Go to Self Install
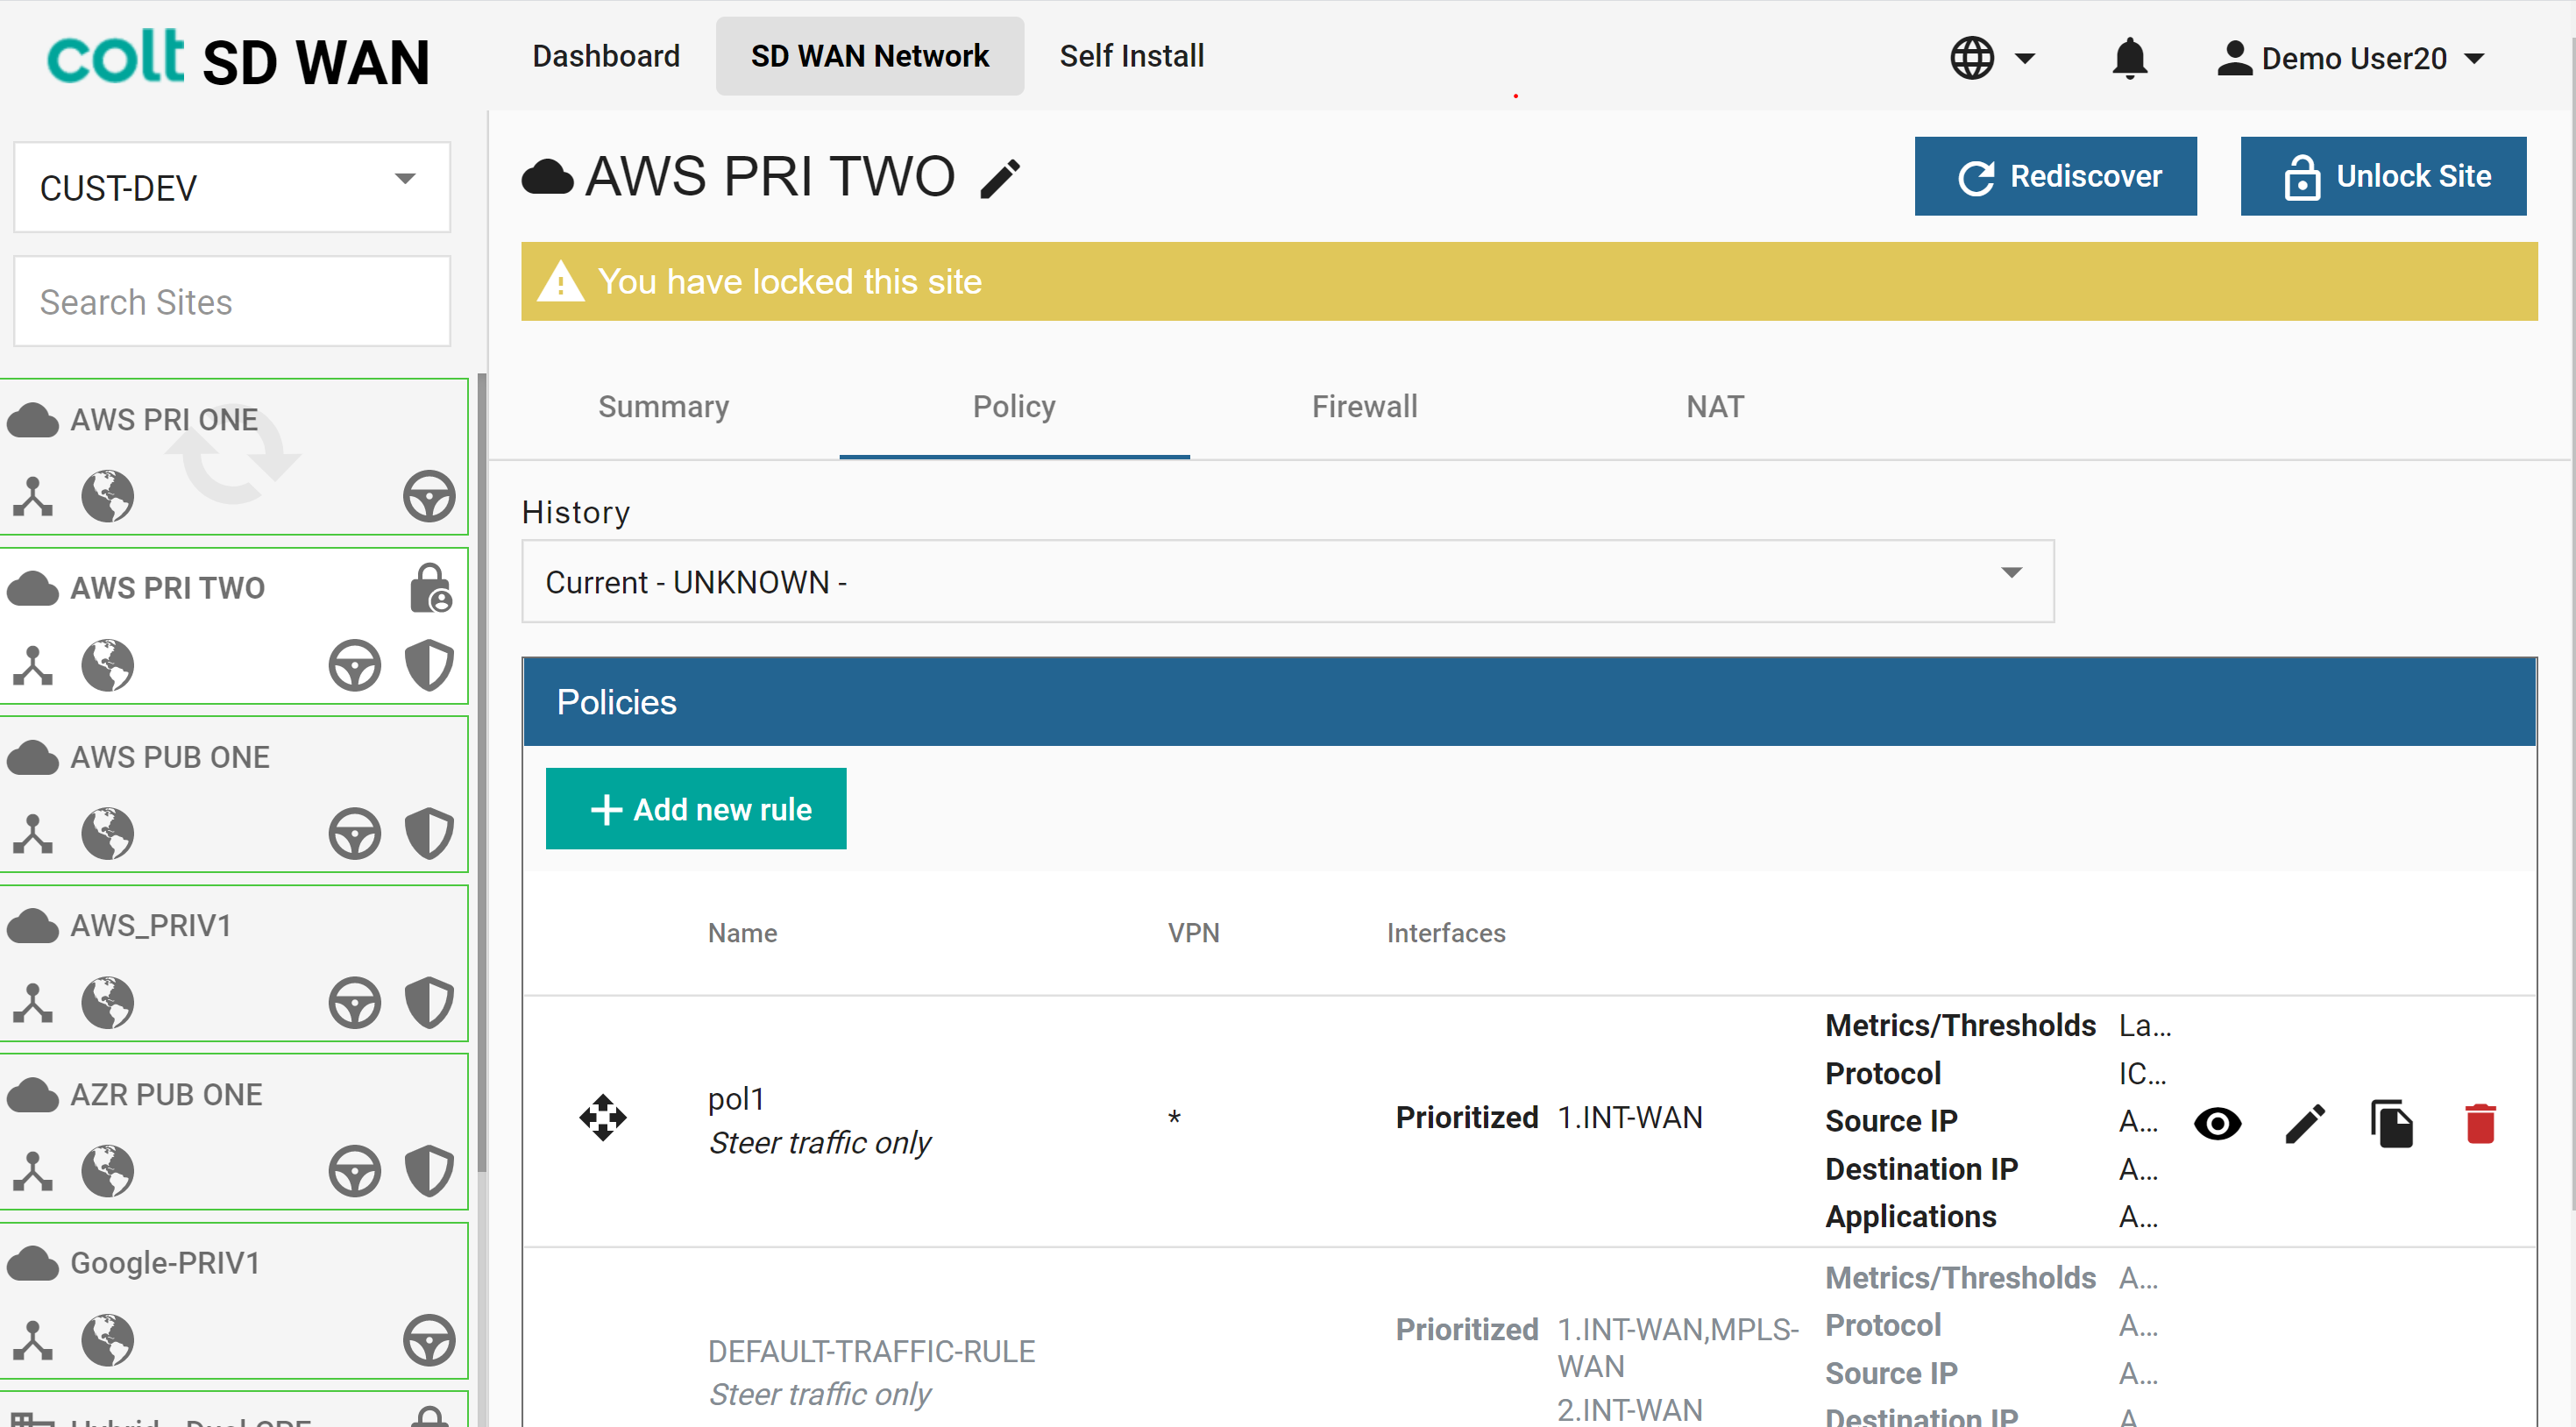This screenshot has height=1427, width=2576. point(1132,56)
